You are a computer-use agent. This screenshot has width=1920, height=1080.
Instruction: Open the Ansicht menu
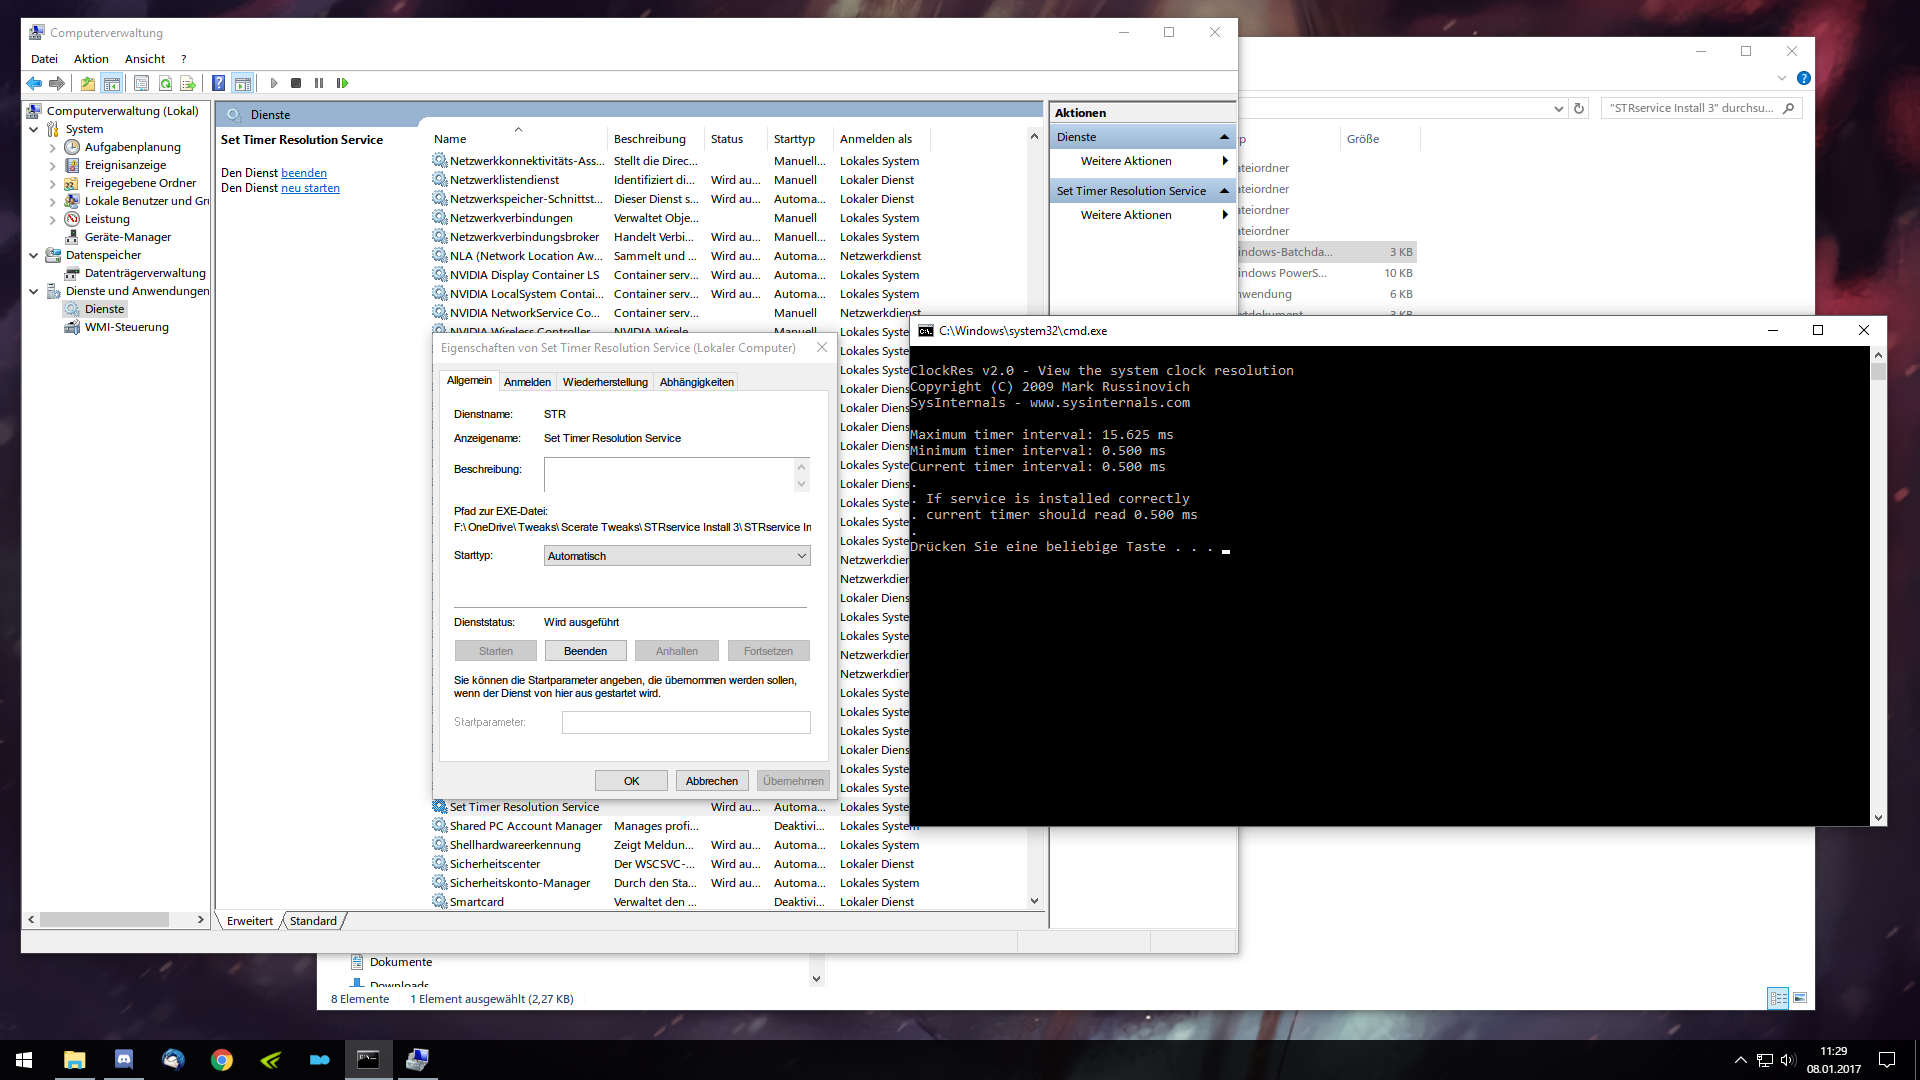(x=145, y=59)
